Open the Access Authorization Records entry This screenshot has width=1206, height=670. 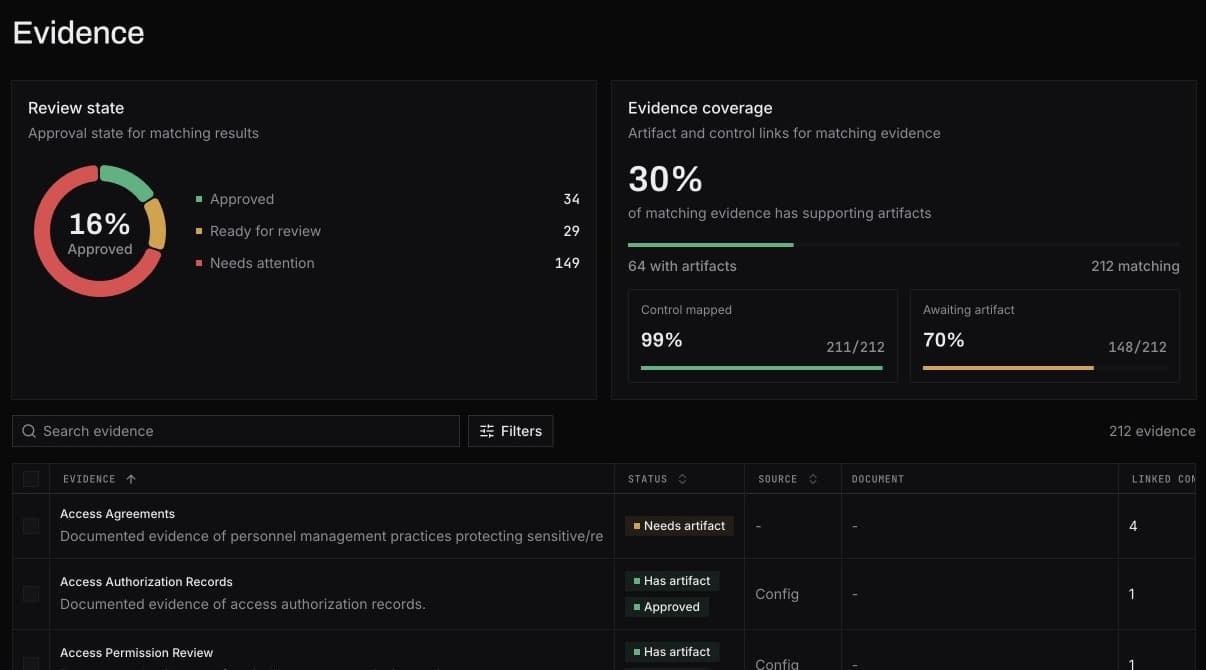click(146, 582)
